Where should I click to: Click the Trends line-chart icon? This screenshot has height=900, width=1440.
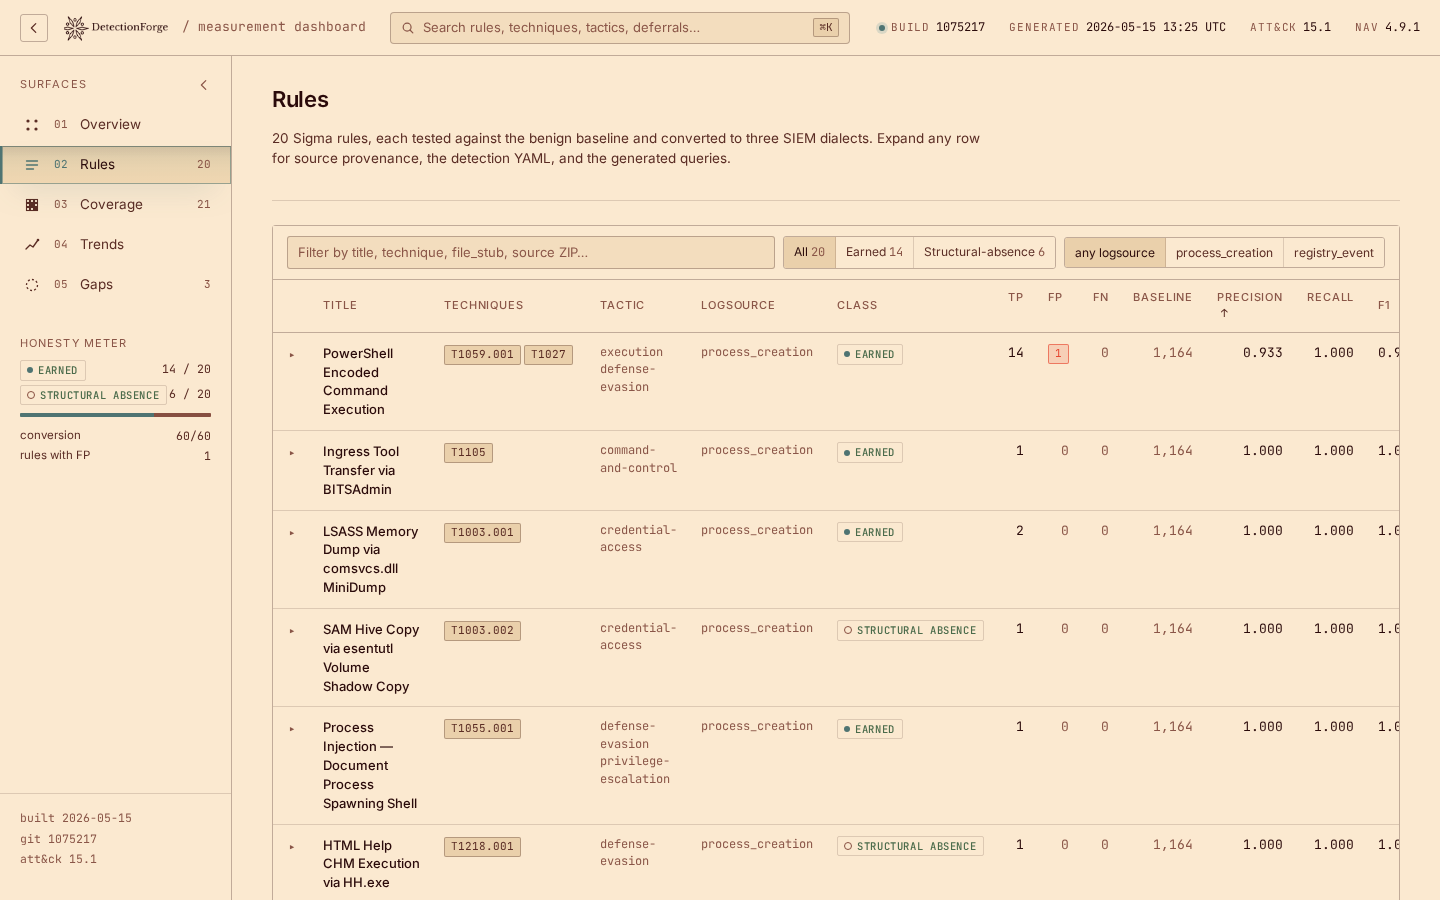click(x=32, y=245)
